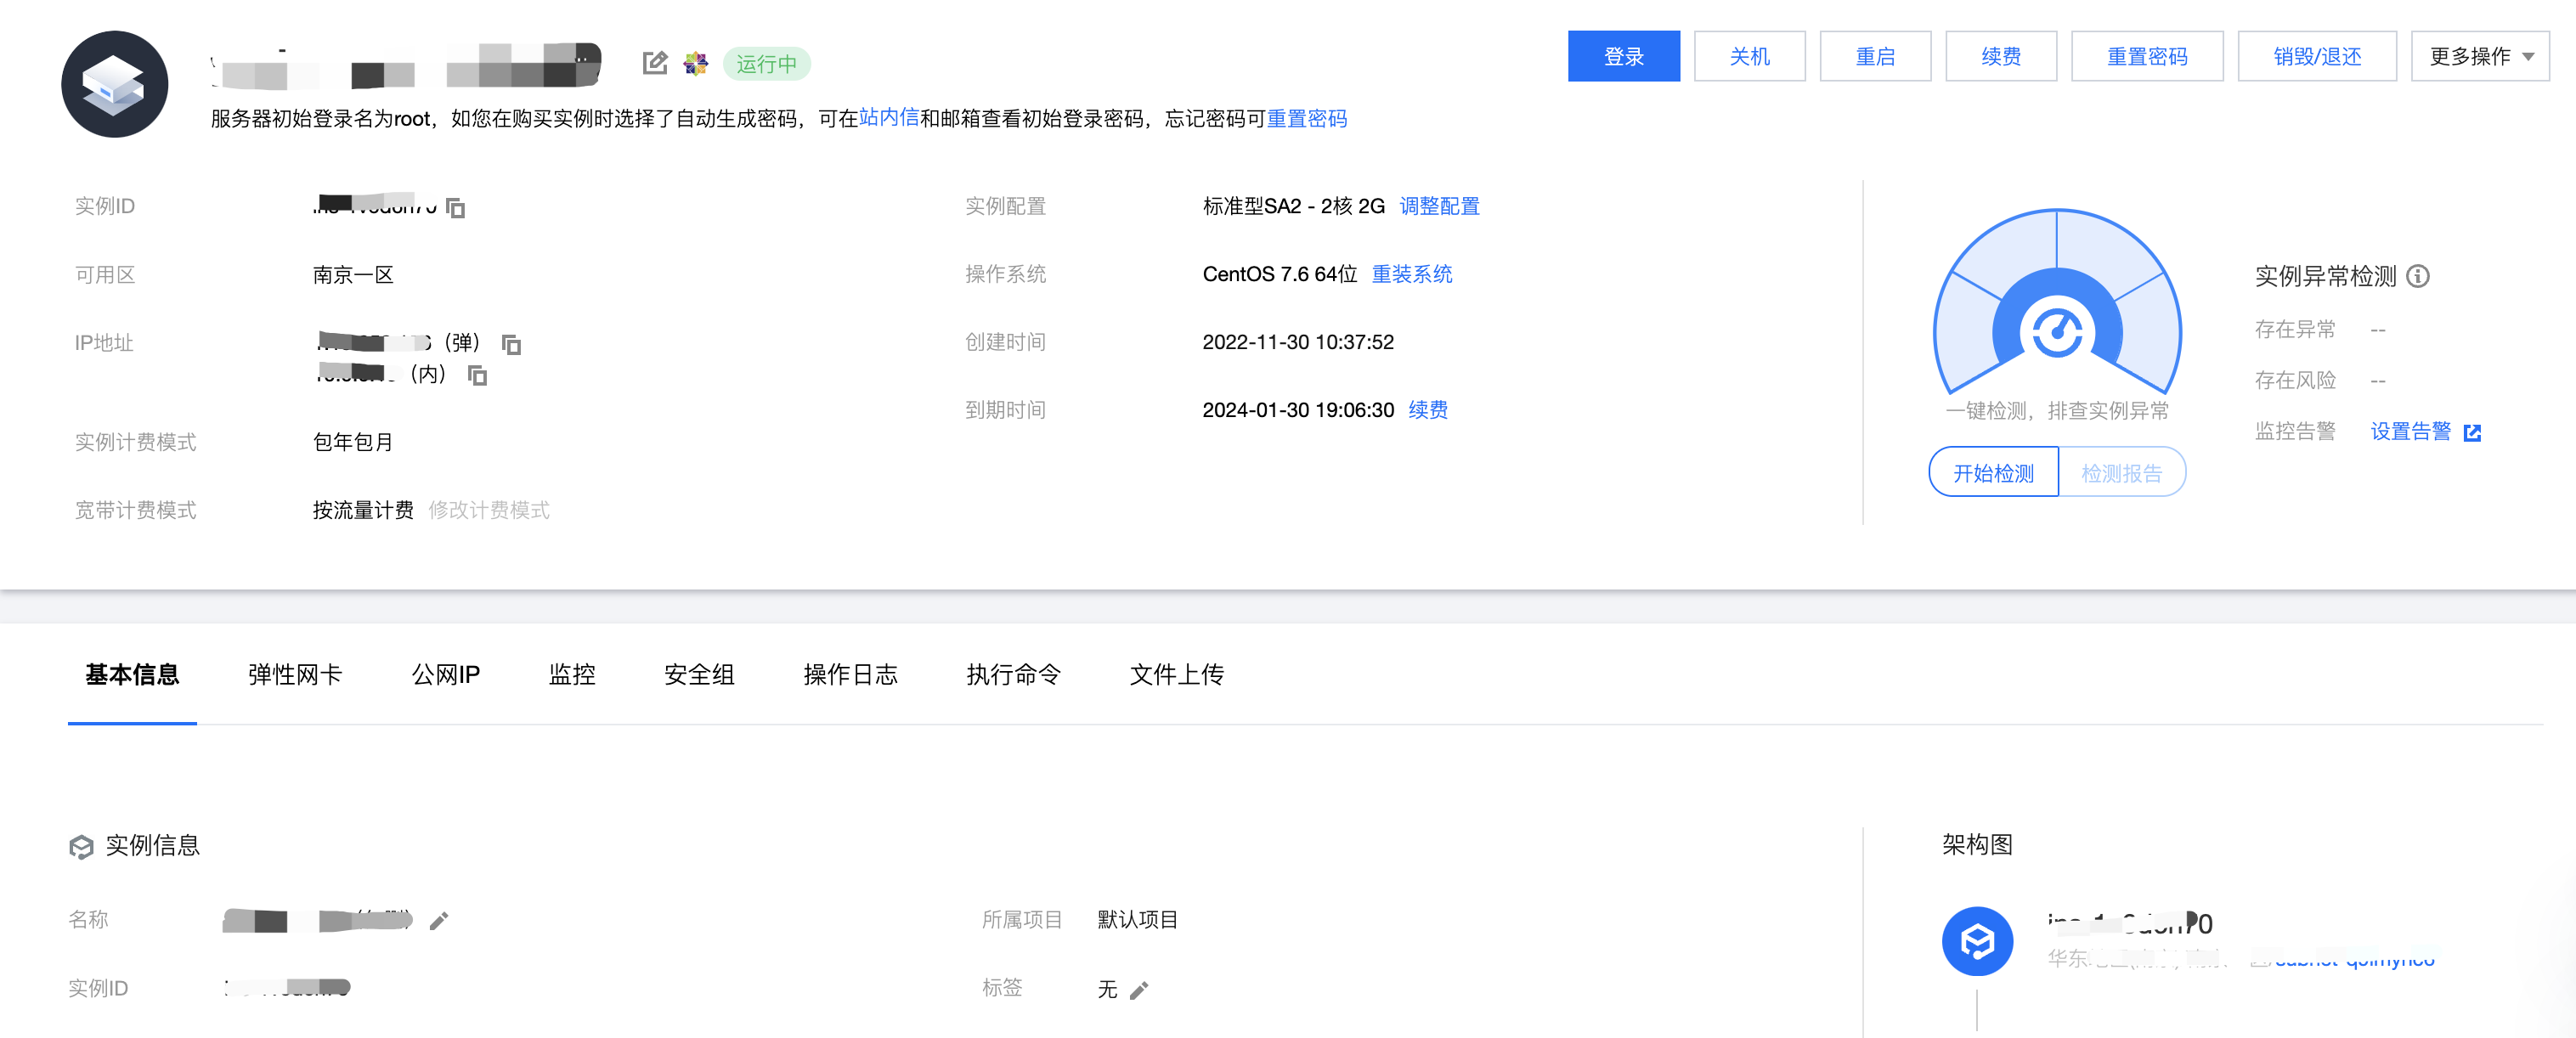This screenshot has height=1038, width=2576.
Task: Go to the 执行命令 tab
Action: point(1013,674)
